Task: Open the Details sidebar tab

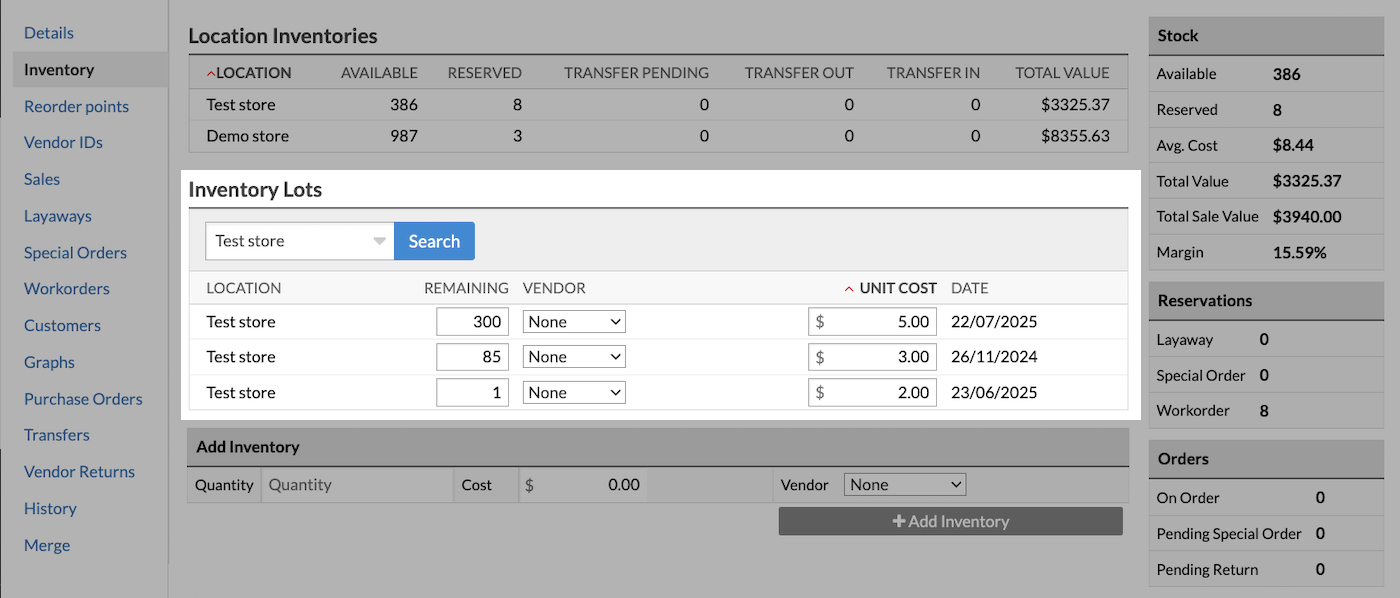Action: 49,33
